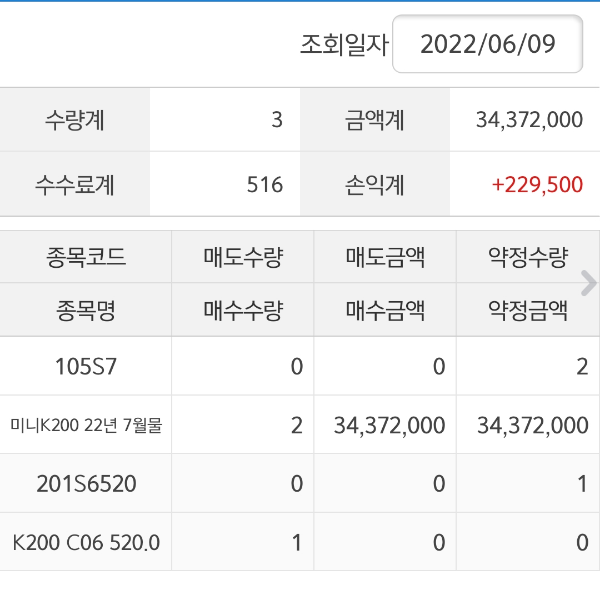Click the 매도수량 column header

pyautogui.click(x=242, y=258)
